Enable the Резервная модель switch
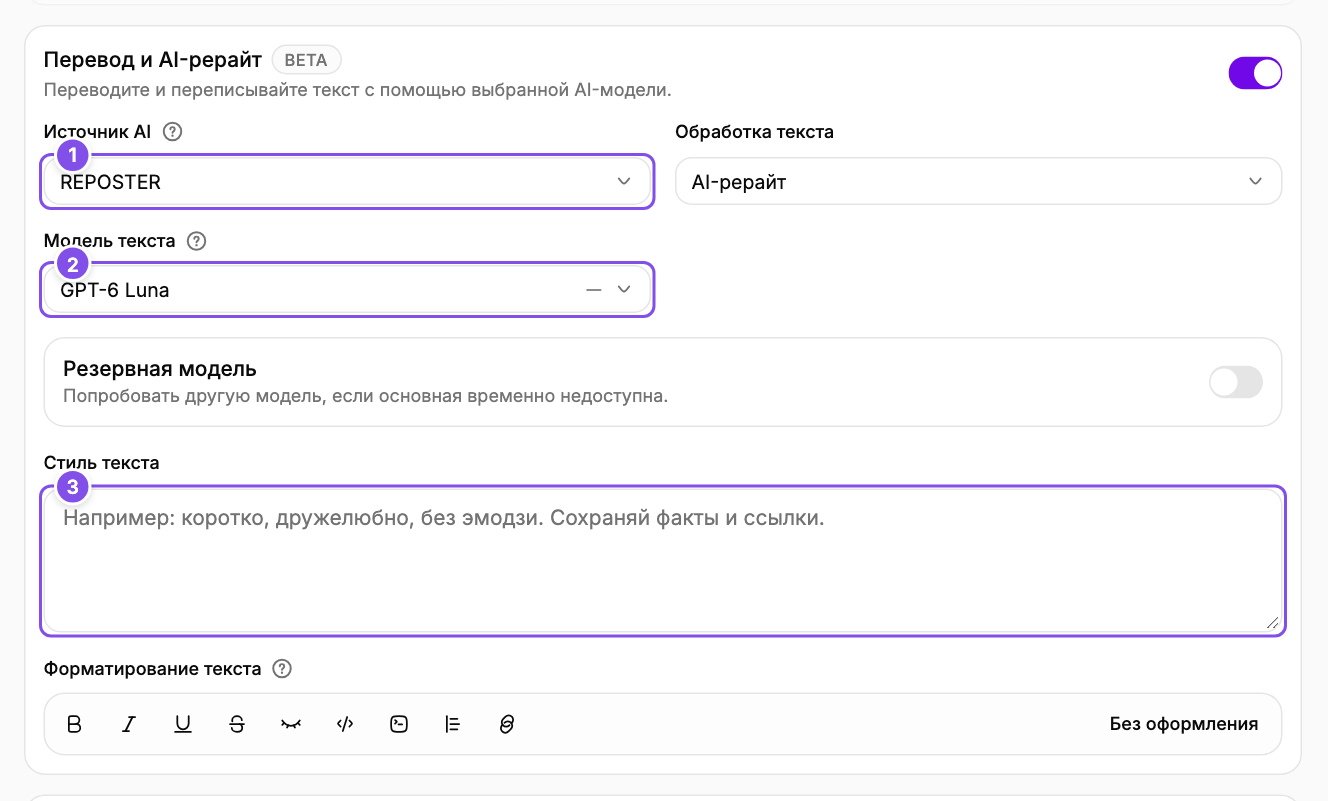This screenshot has width=1328, height=801. [1236, 382]
